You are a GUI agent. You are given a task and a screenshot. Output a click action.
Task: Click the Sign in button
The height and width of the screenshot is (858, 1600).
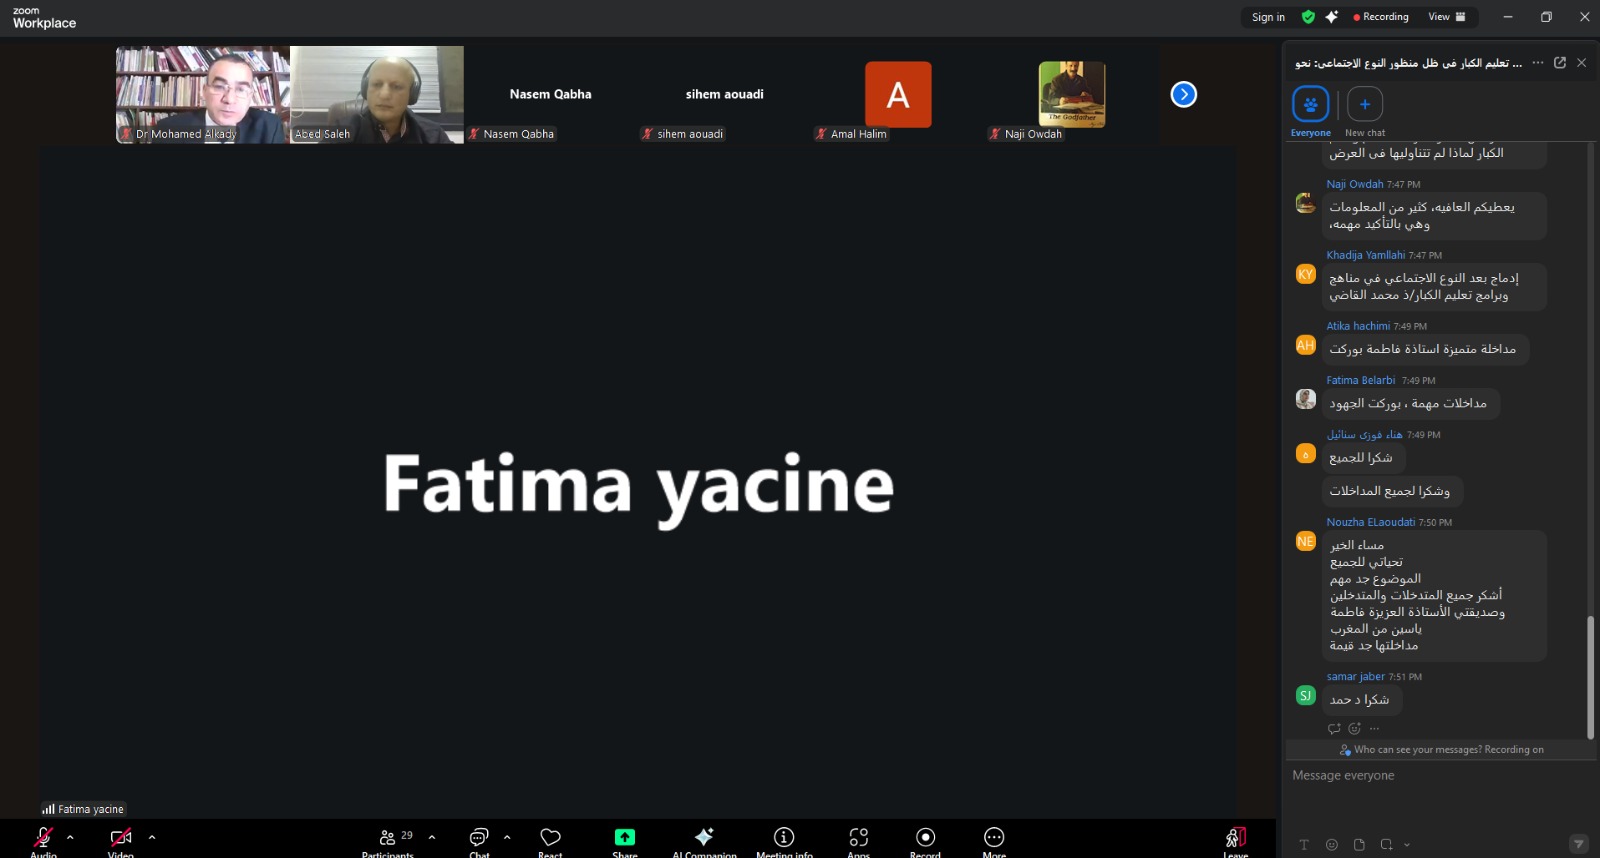[x=1268, y=17]
